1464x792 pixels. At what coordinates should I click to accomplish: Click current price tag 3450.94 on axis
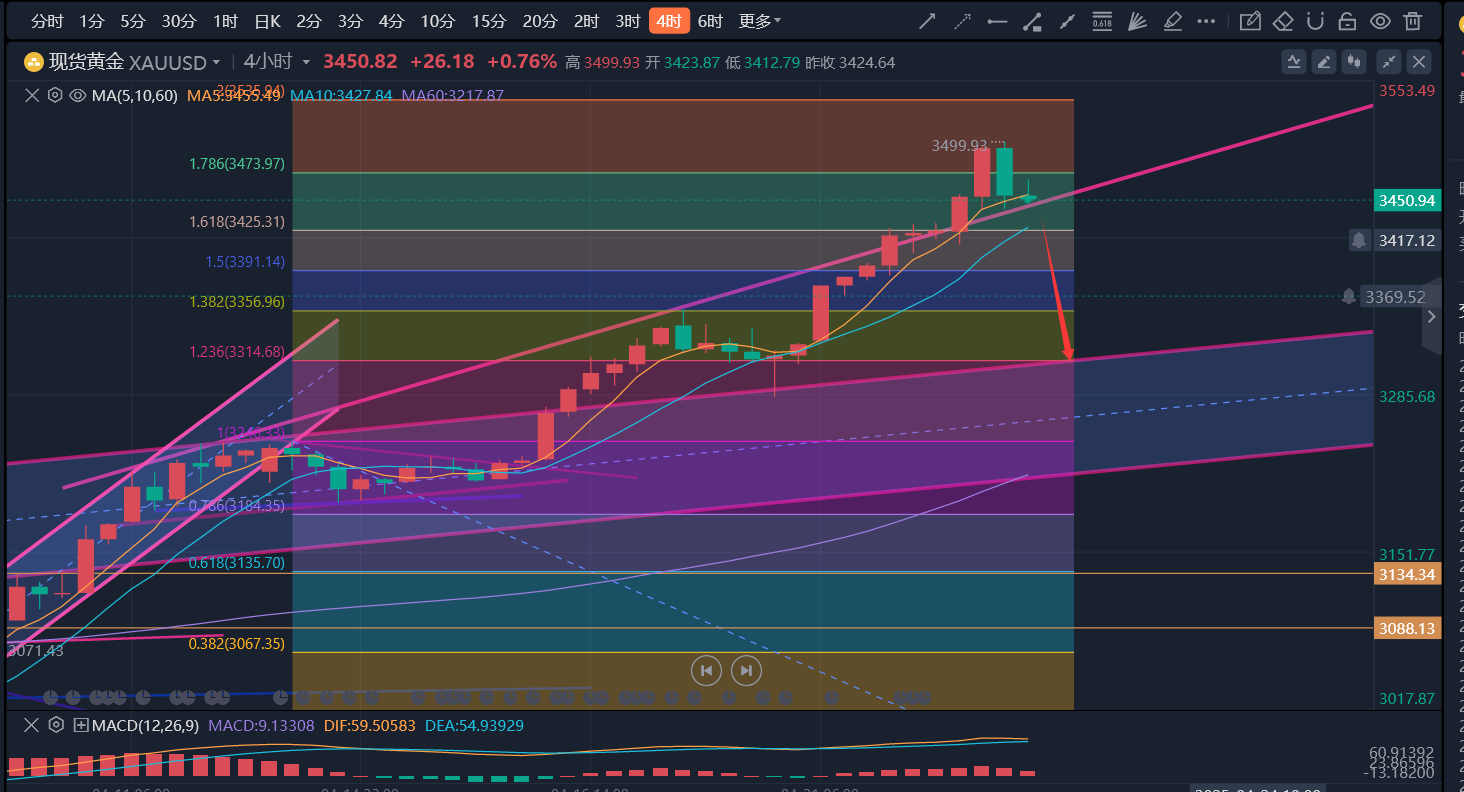(1407, 200)
